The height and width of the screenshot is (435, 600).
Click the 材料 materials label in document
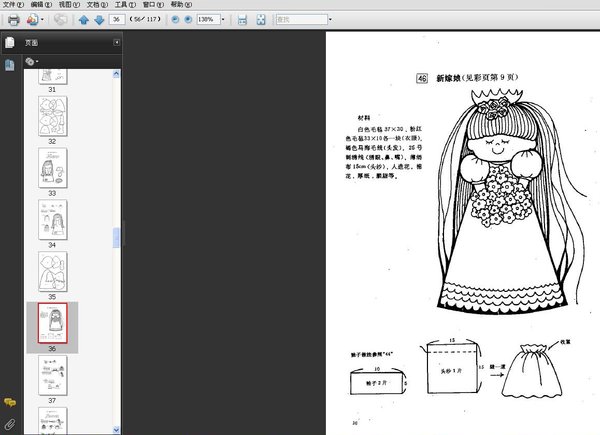point(364,118)
